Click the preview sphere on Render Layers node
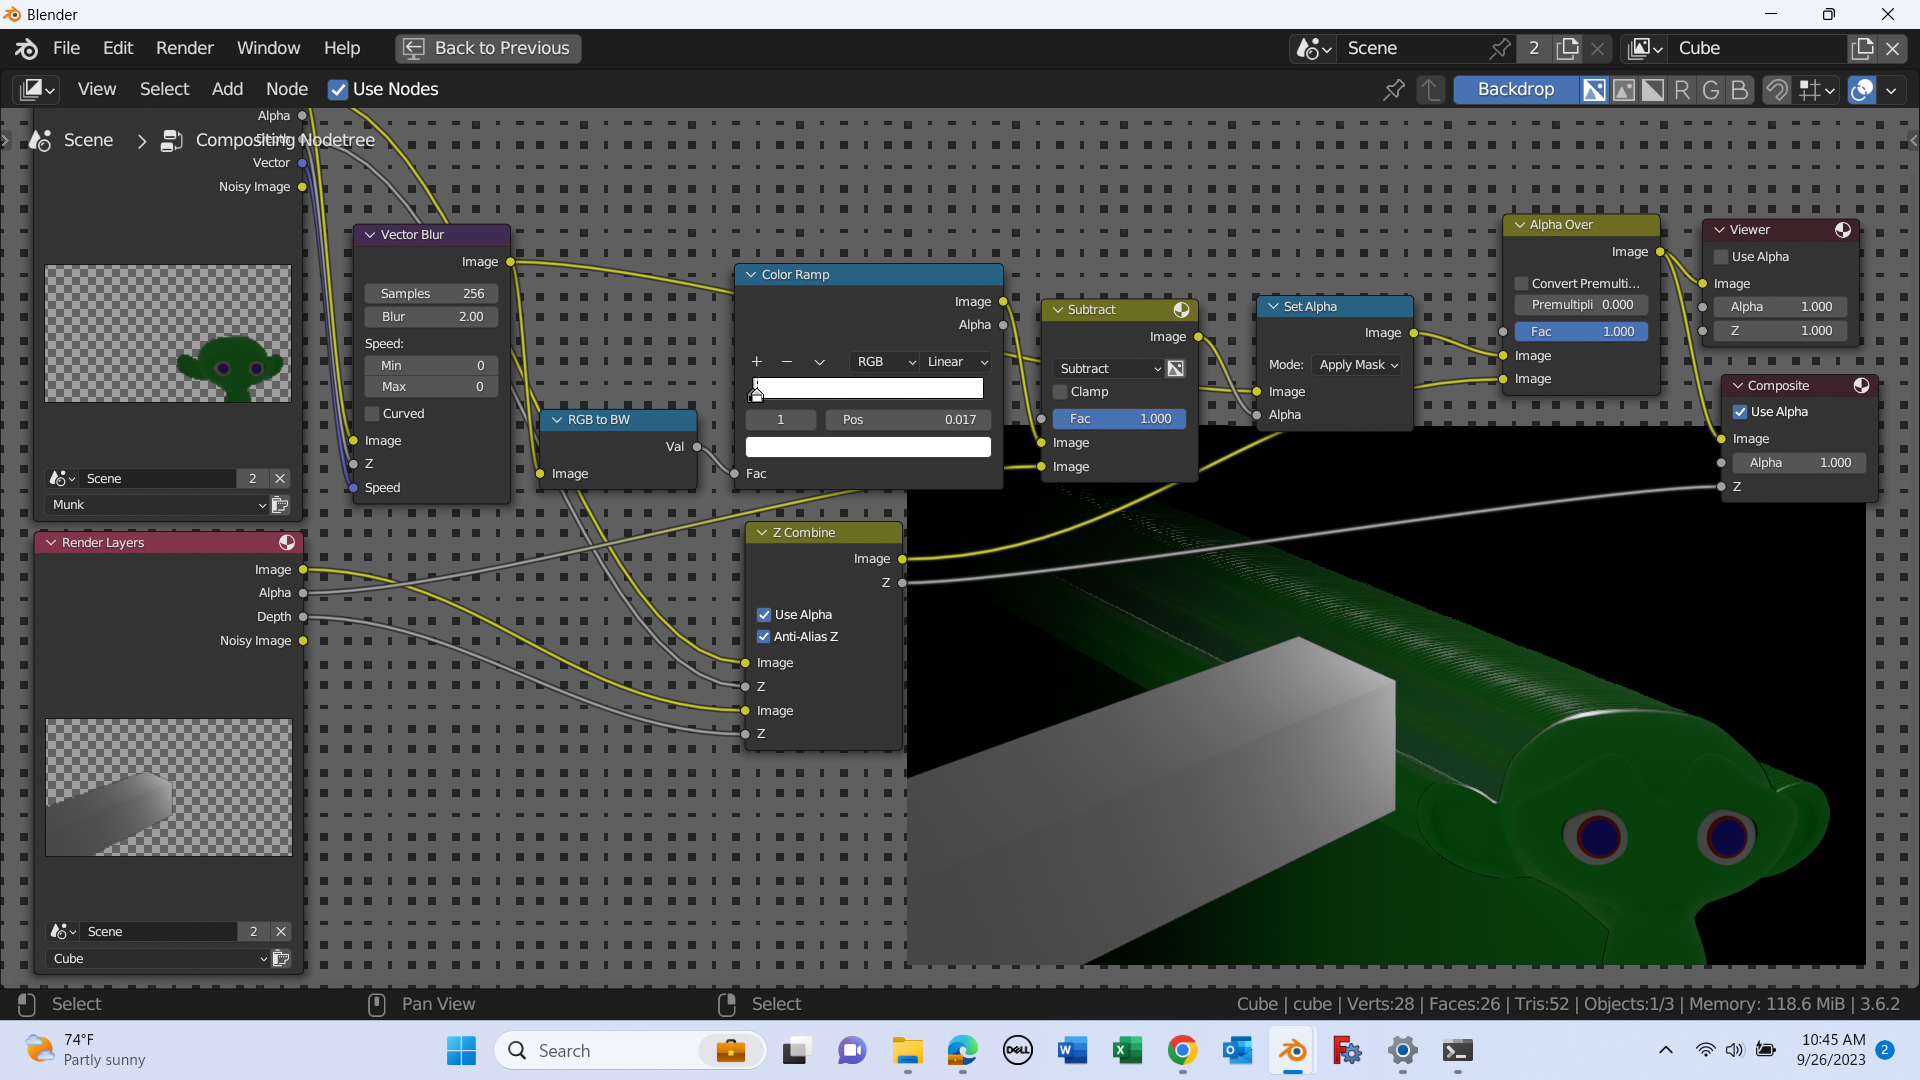The height and width of the screenshot is (1080, 1920). click(287, 542)
